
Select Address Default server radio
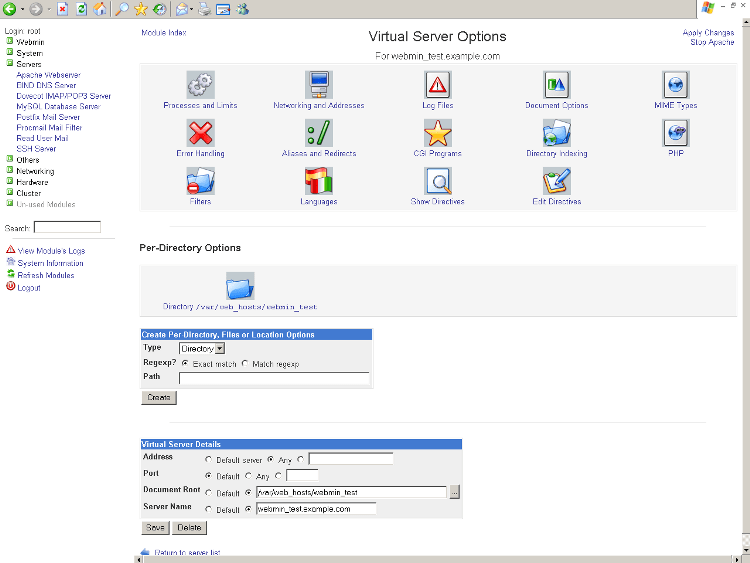tap(208, 459)
